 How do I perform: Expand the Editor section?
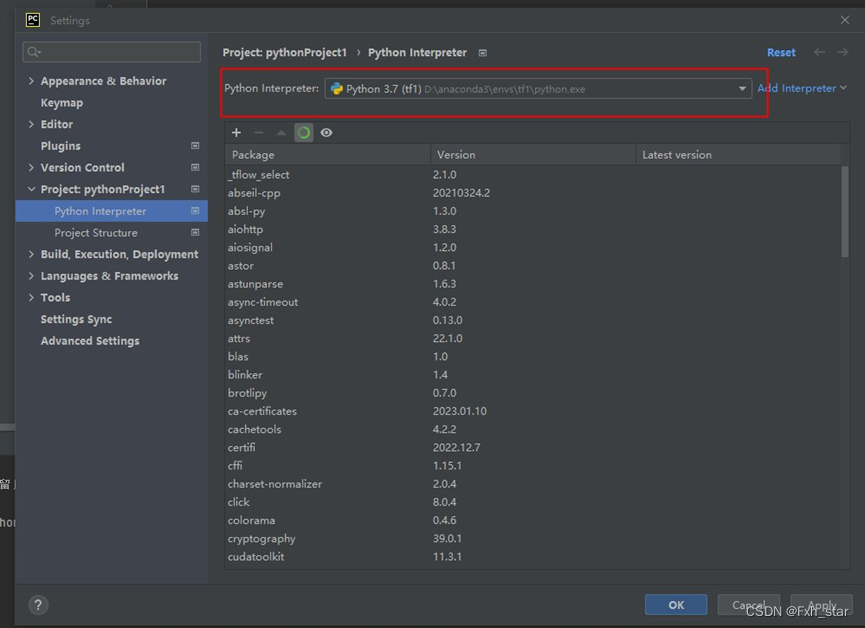click(x=31, y=124)
